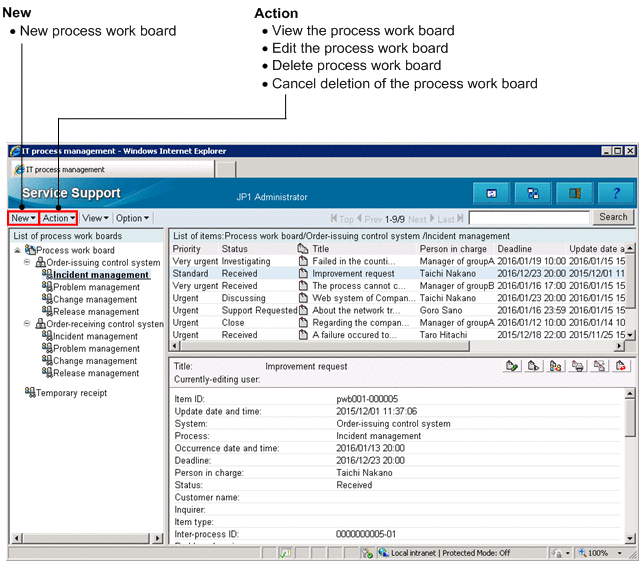Select Problem management under Order-issuing control system
Screen dimensions: 643x565
[96, 287]
